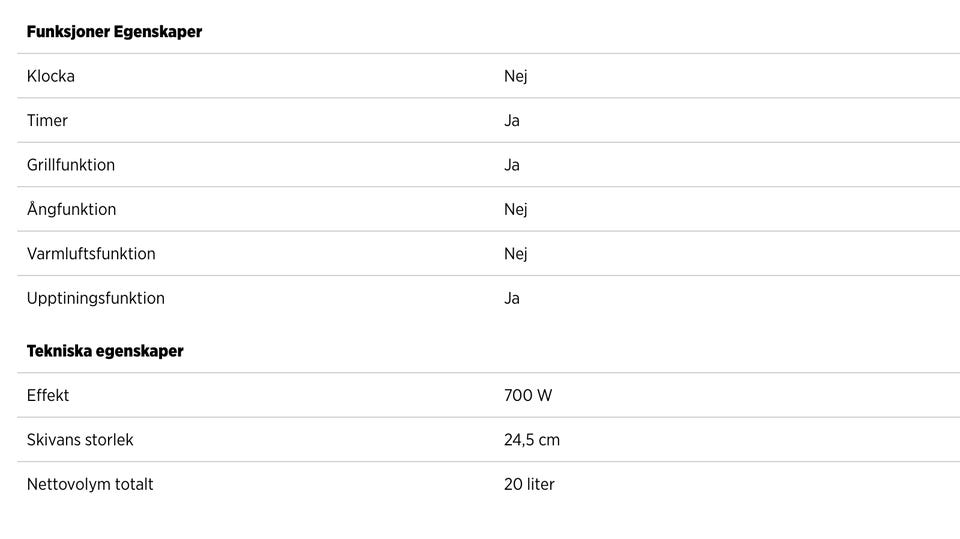
Task: Click the 'Ja' value beside Timer
Action: coord(512,121)
